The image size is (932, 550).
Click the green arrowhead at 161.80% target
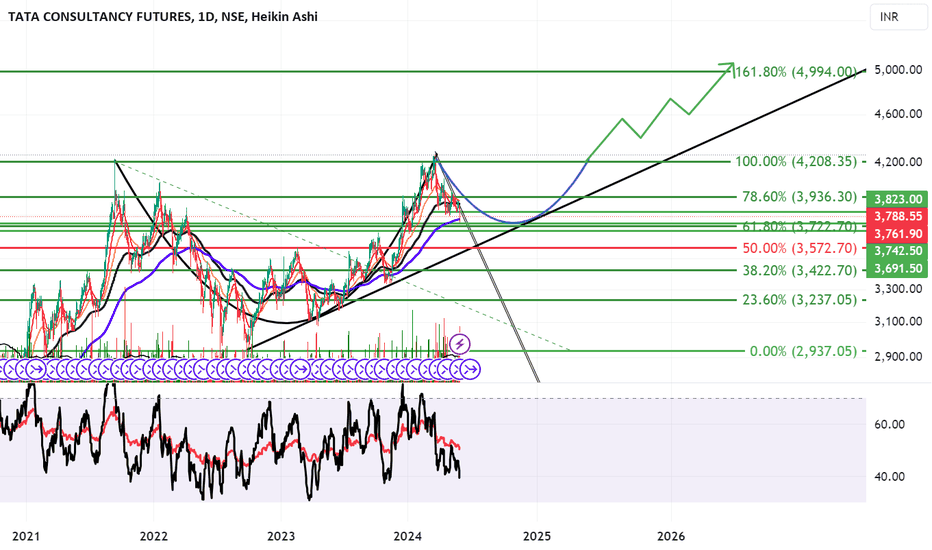[x=728, y=67]
